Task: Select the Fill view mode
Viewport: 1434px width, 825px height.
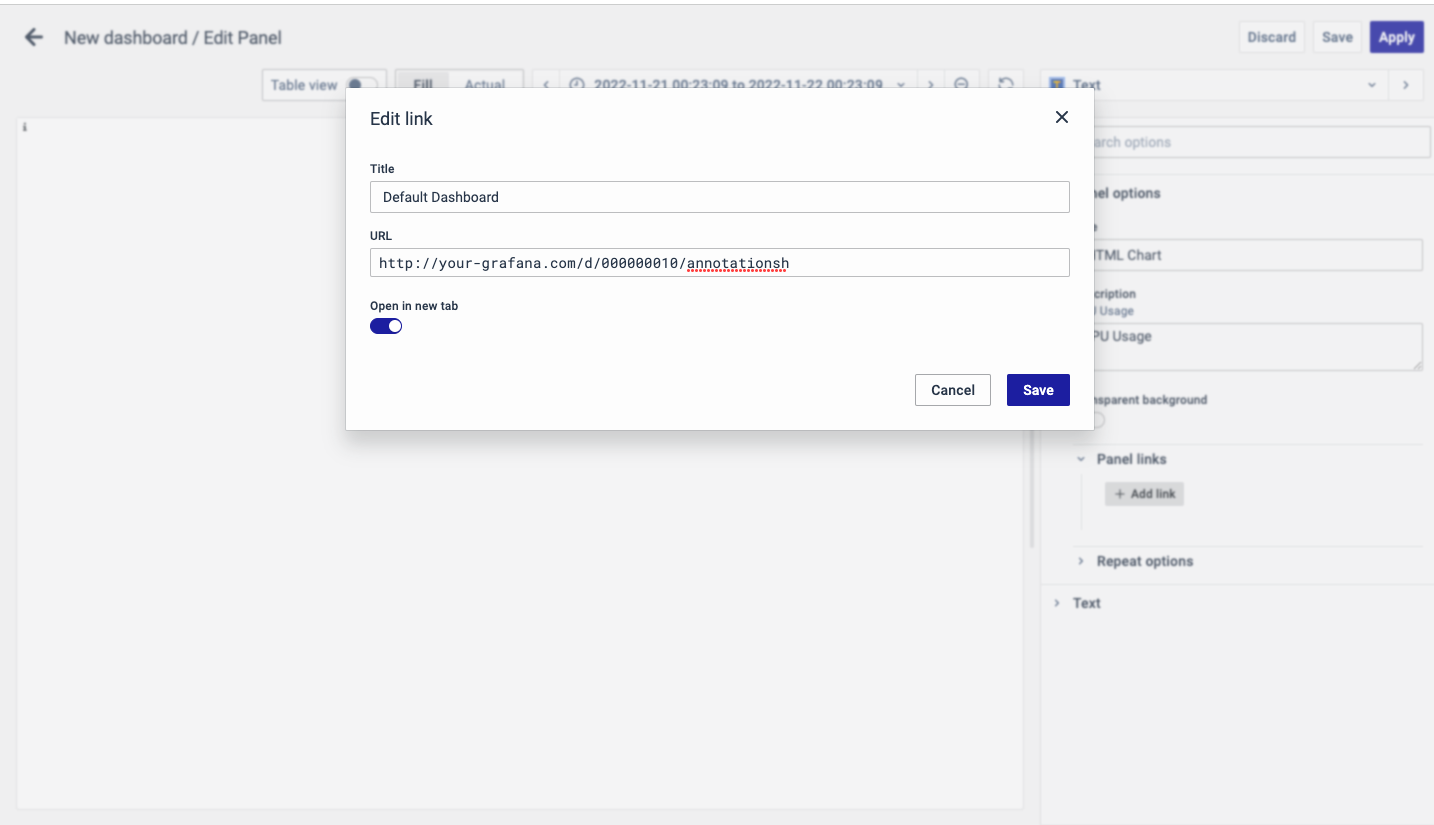Action: 423,85
